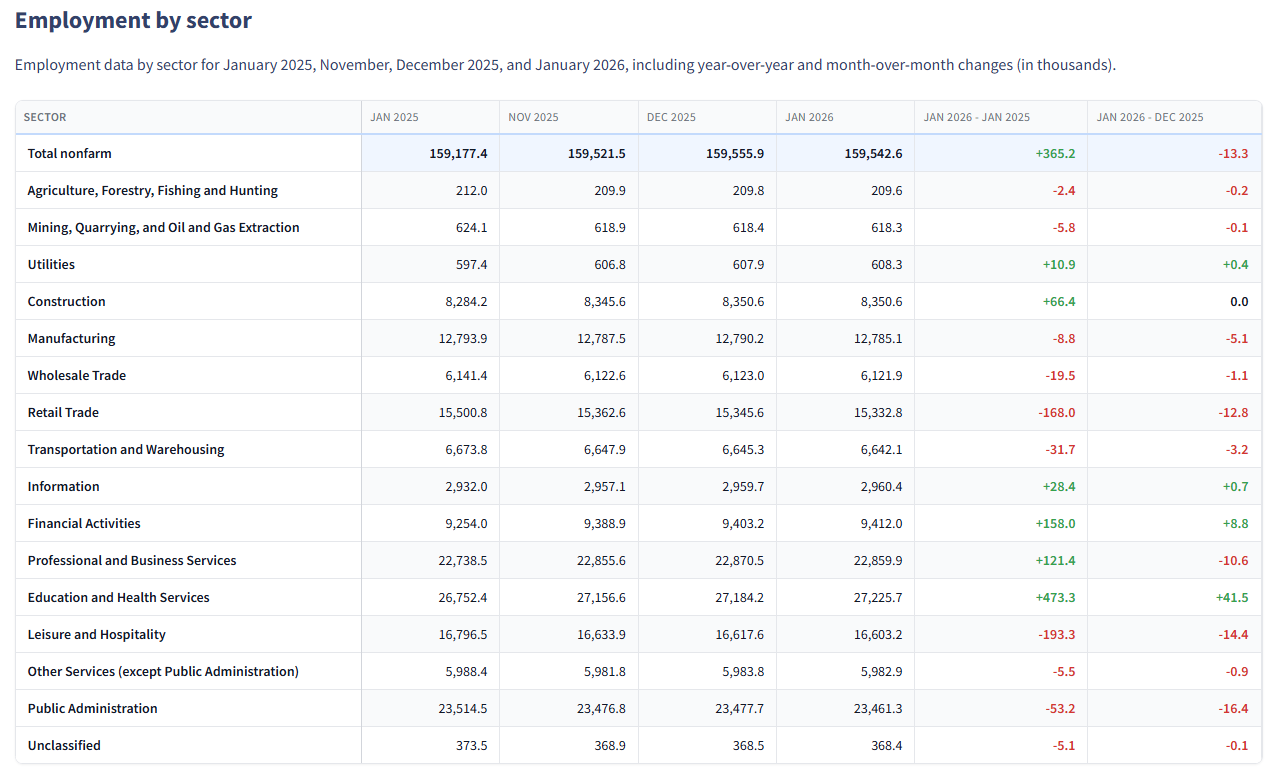Click the Employment by sector heading
Screen dimensions: 1283x779
pos(133,20)
